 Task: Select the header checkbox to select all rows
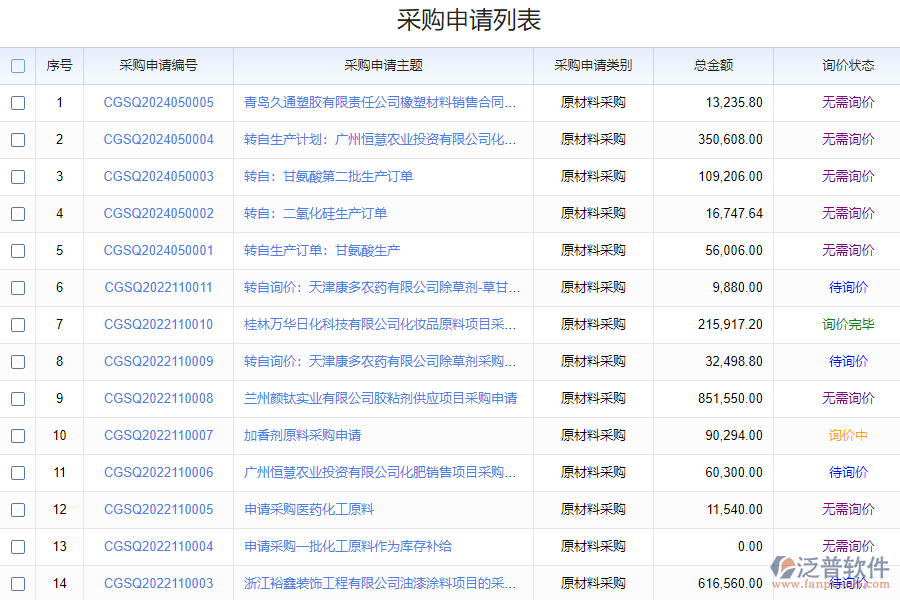pos(17,65)
